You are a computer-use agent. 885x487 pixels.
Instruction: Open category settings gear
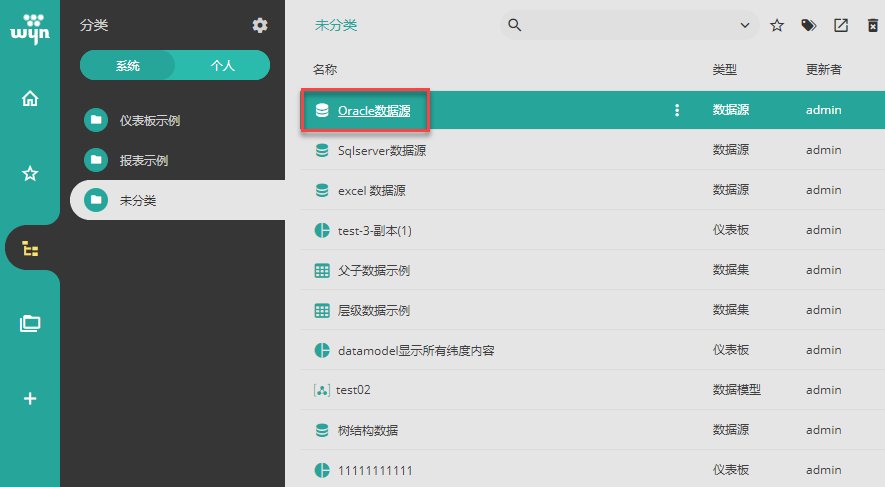[x=260, y=25]
